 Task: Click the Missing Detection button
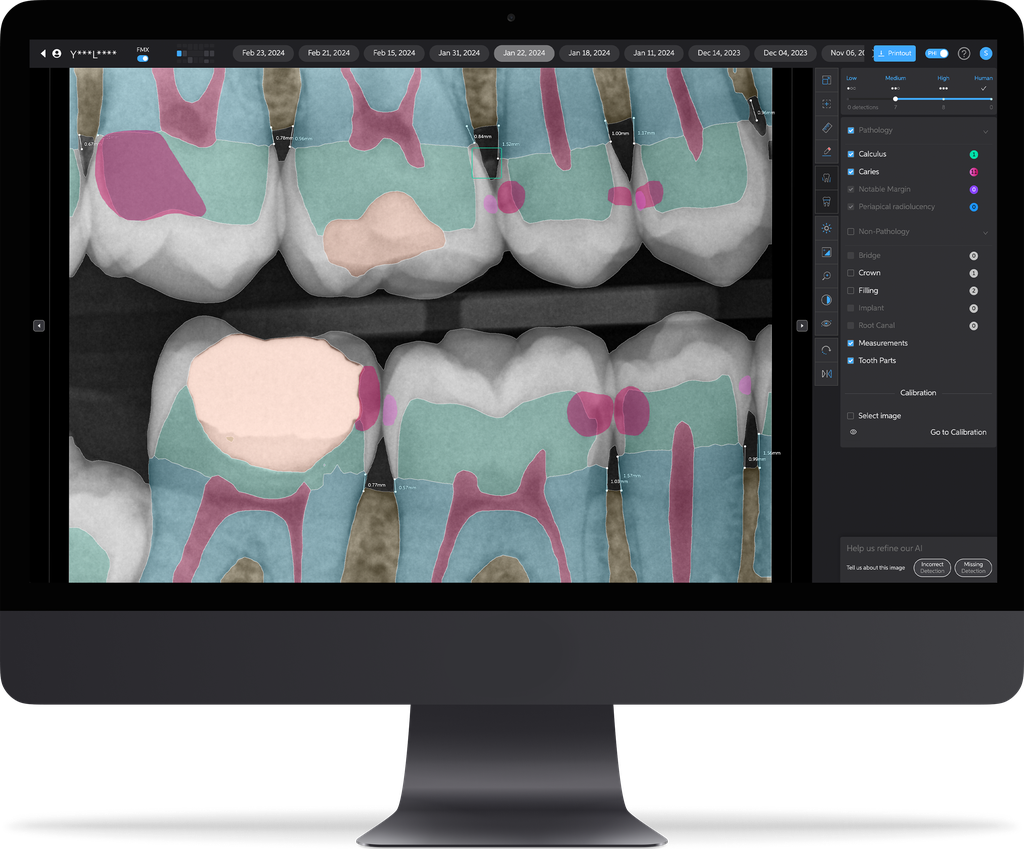tap(973, 568)
